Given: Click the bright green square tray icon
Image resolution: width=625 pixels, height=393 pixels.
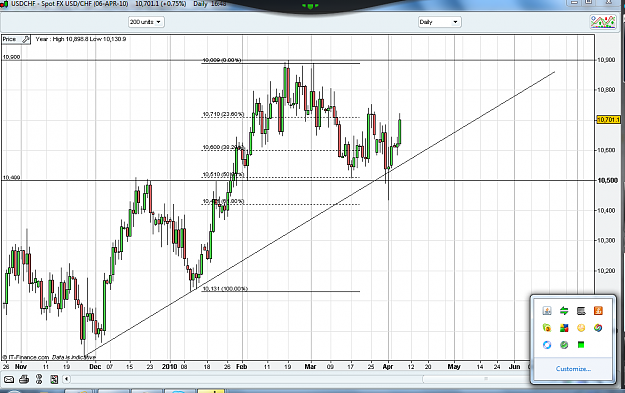Looking at the screenshot, I should [581, 345].
